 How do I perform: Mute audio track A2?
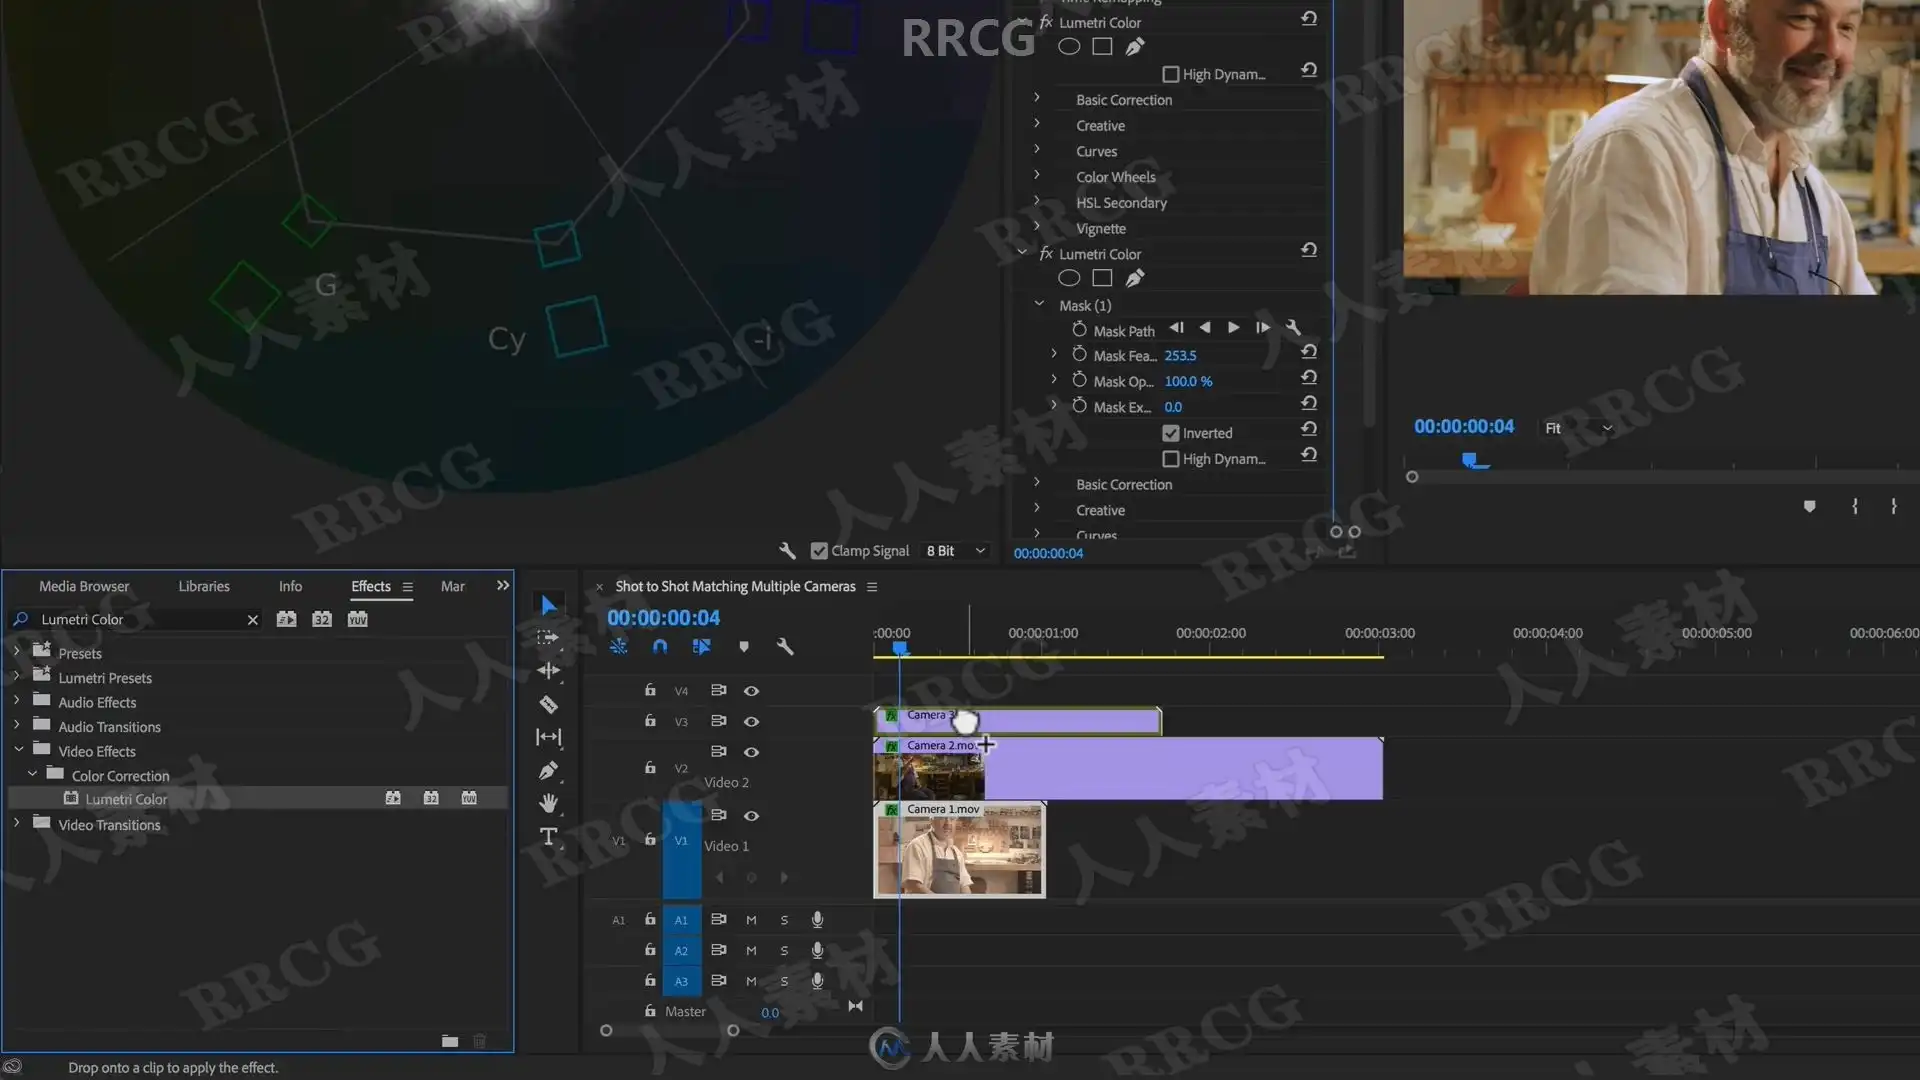click(x=751, y=951)
